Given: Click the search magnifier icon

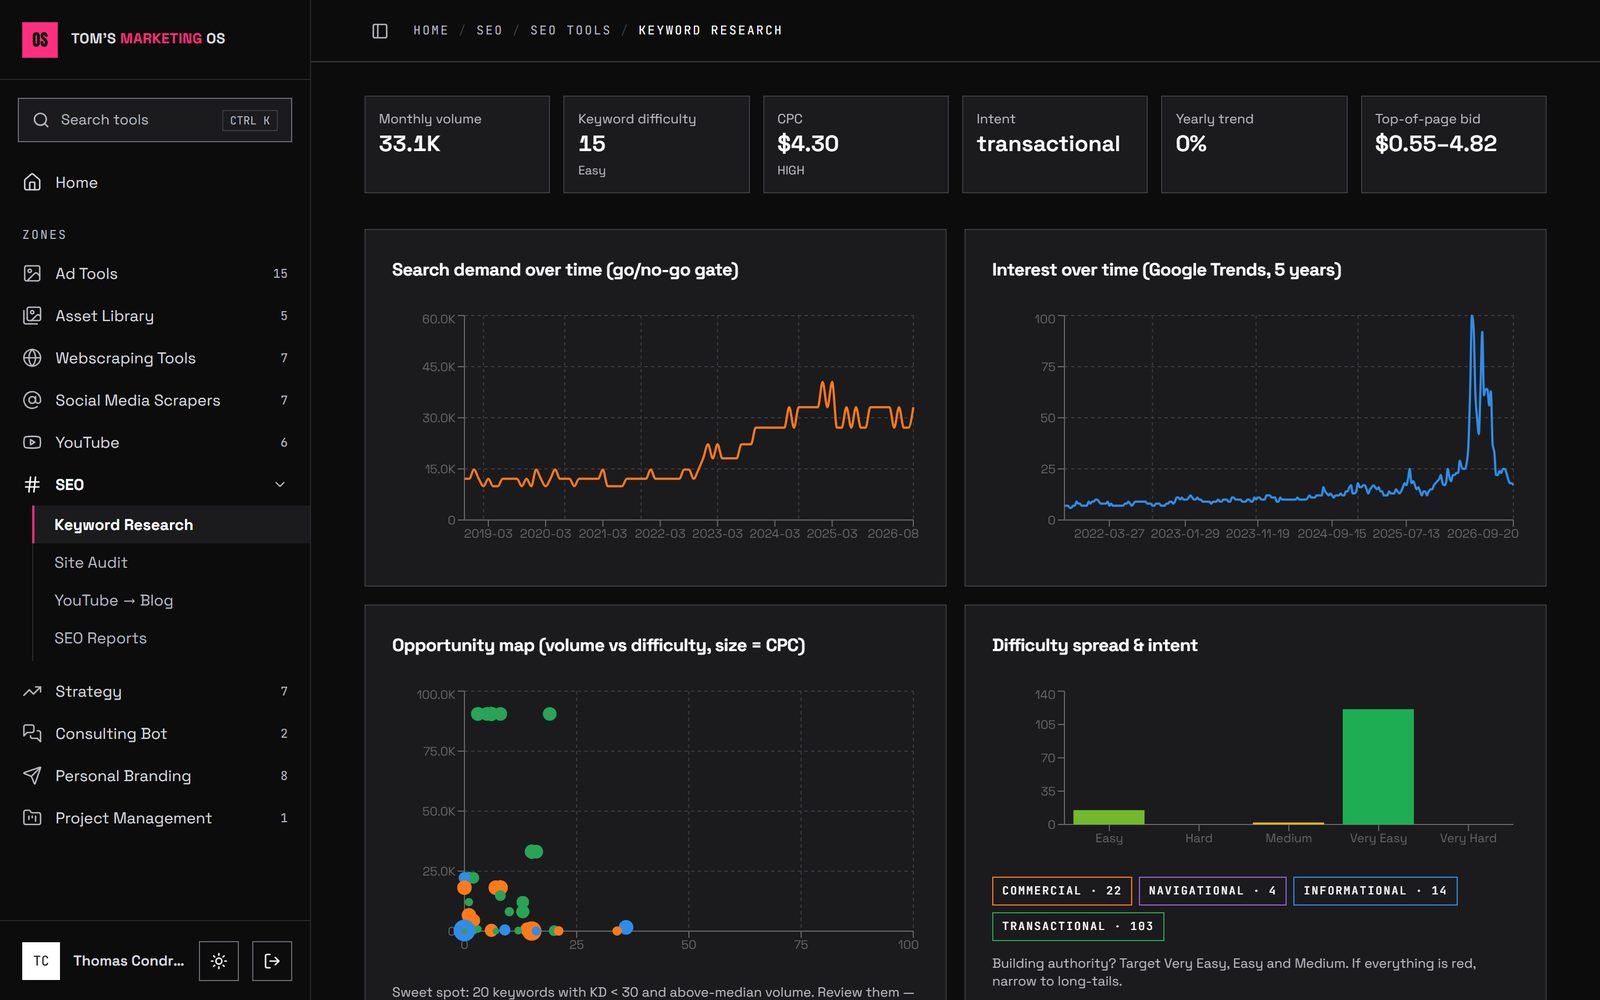Looking at the screenshot, I should coord(41,120).
